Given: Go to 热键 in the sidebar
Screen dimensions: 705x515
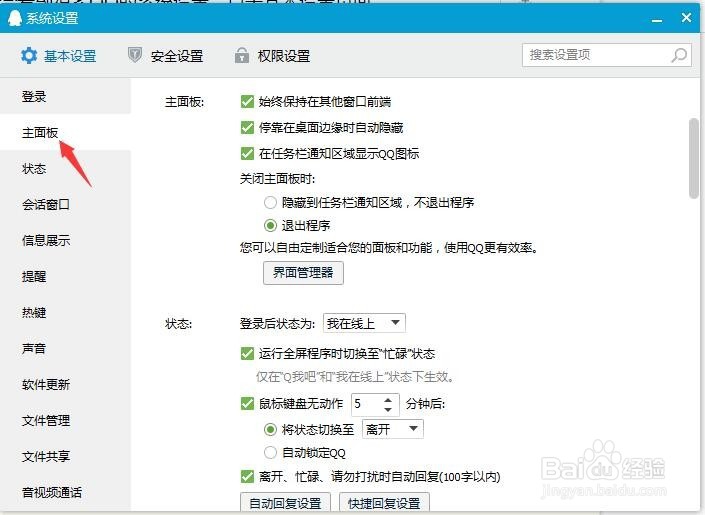Looking at the screenshot, I should pos(65,312).
